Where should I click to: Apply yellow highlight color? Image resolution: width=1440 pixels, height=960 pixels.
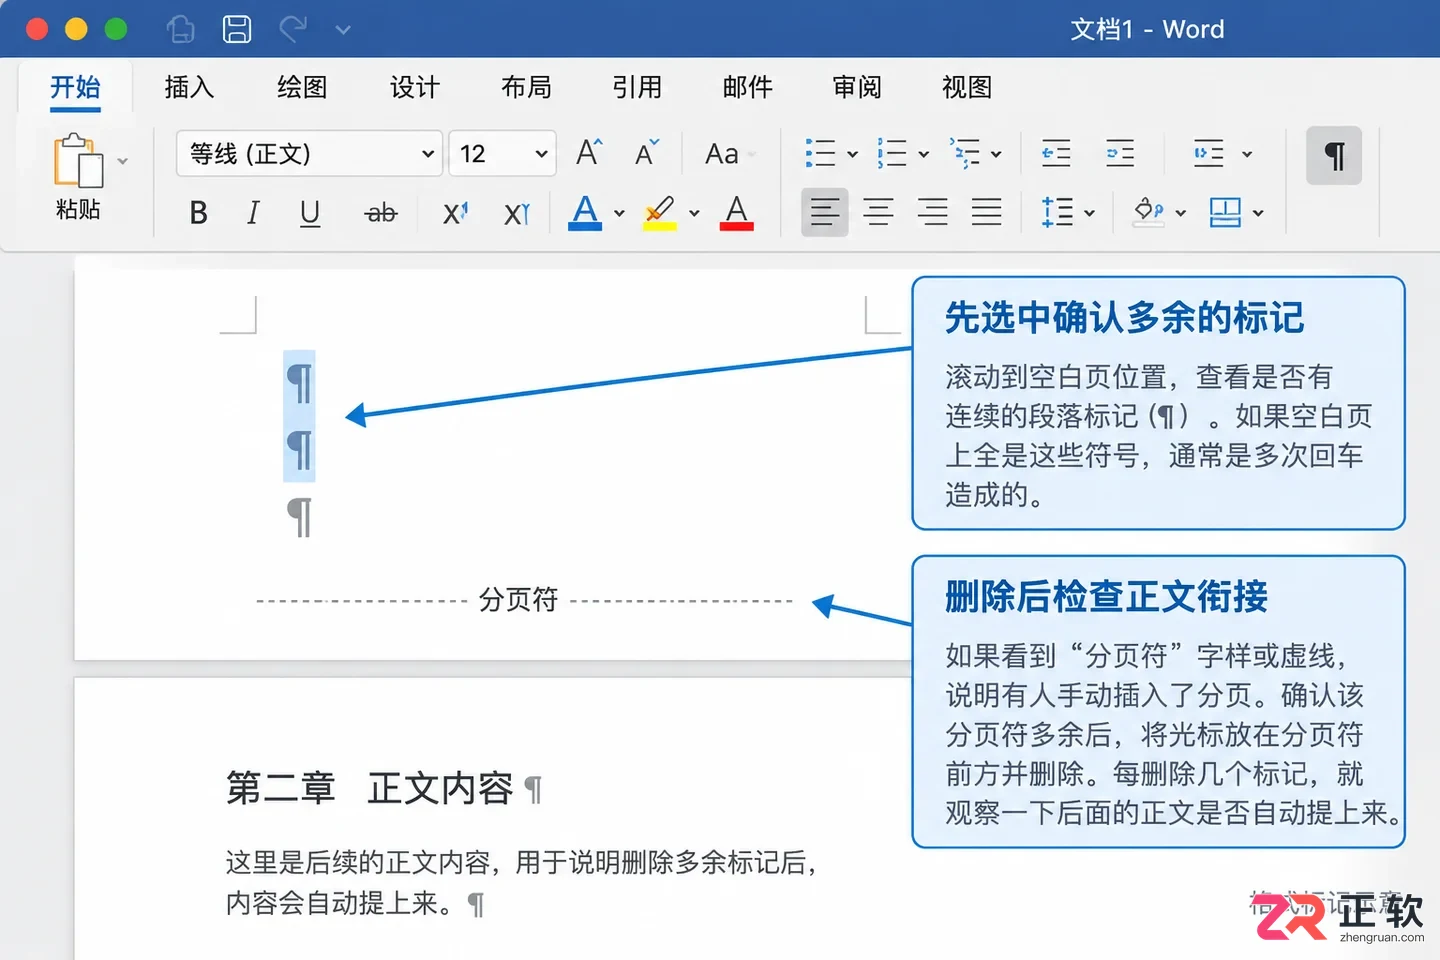[x=659, y=213]
